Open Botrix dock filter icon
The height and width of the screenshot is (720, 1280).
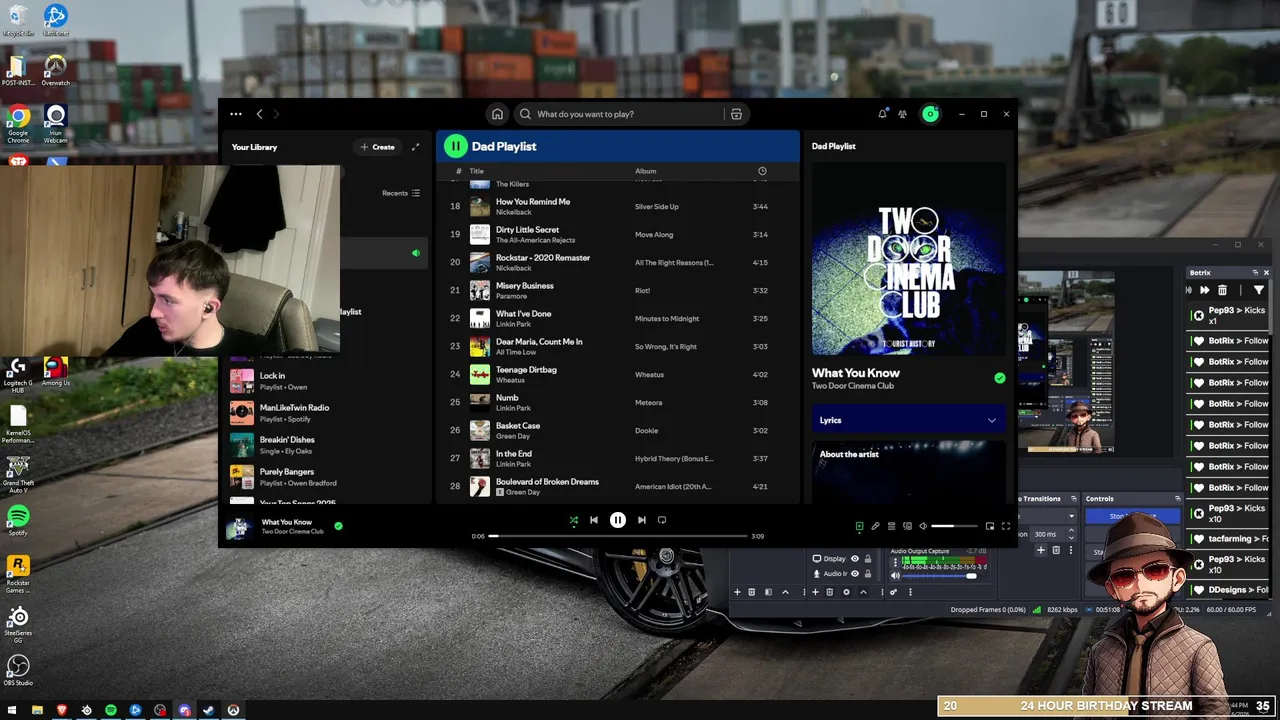[x=1259, y=290]
